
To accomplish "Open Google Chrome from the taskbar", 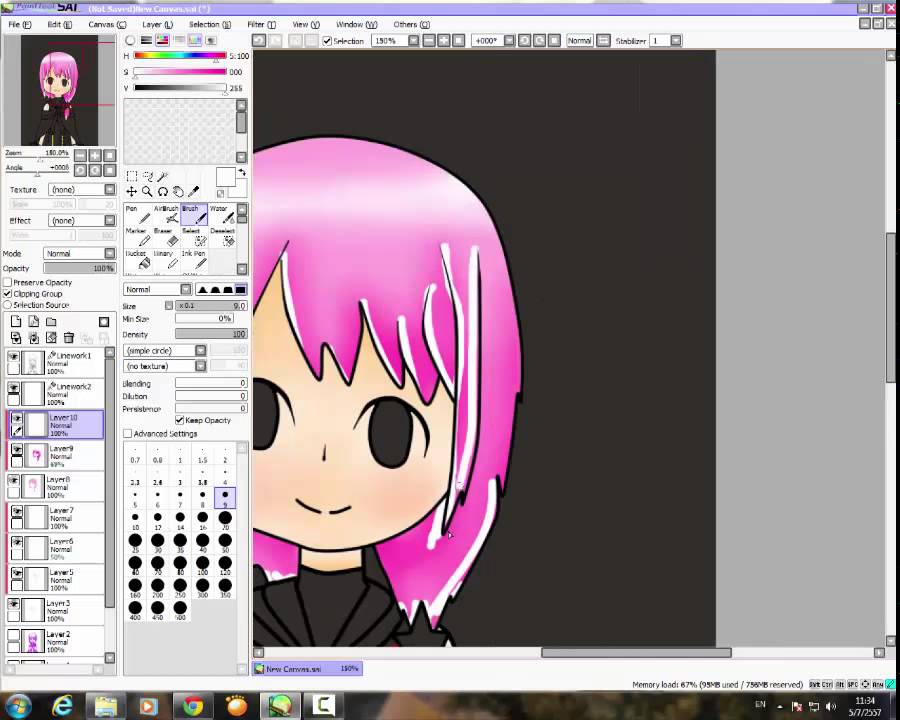I will pos(192,705).
